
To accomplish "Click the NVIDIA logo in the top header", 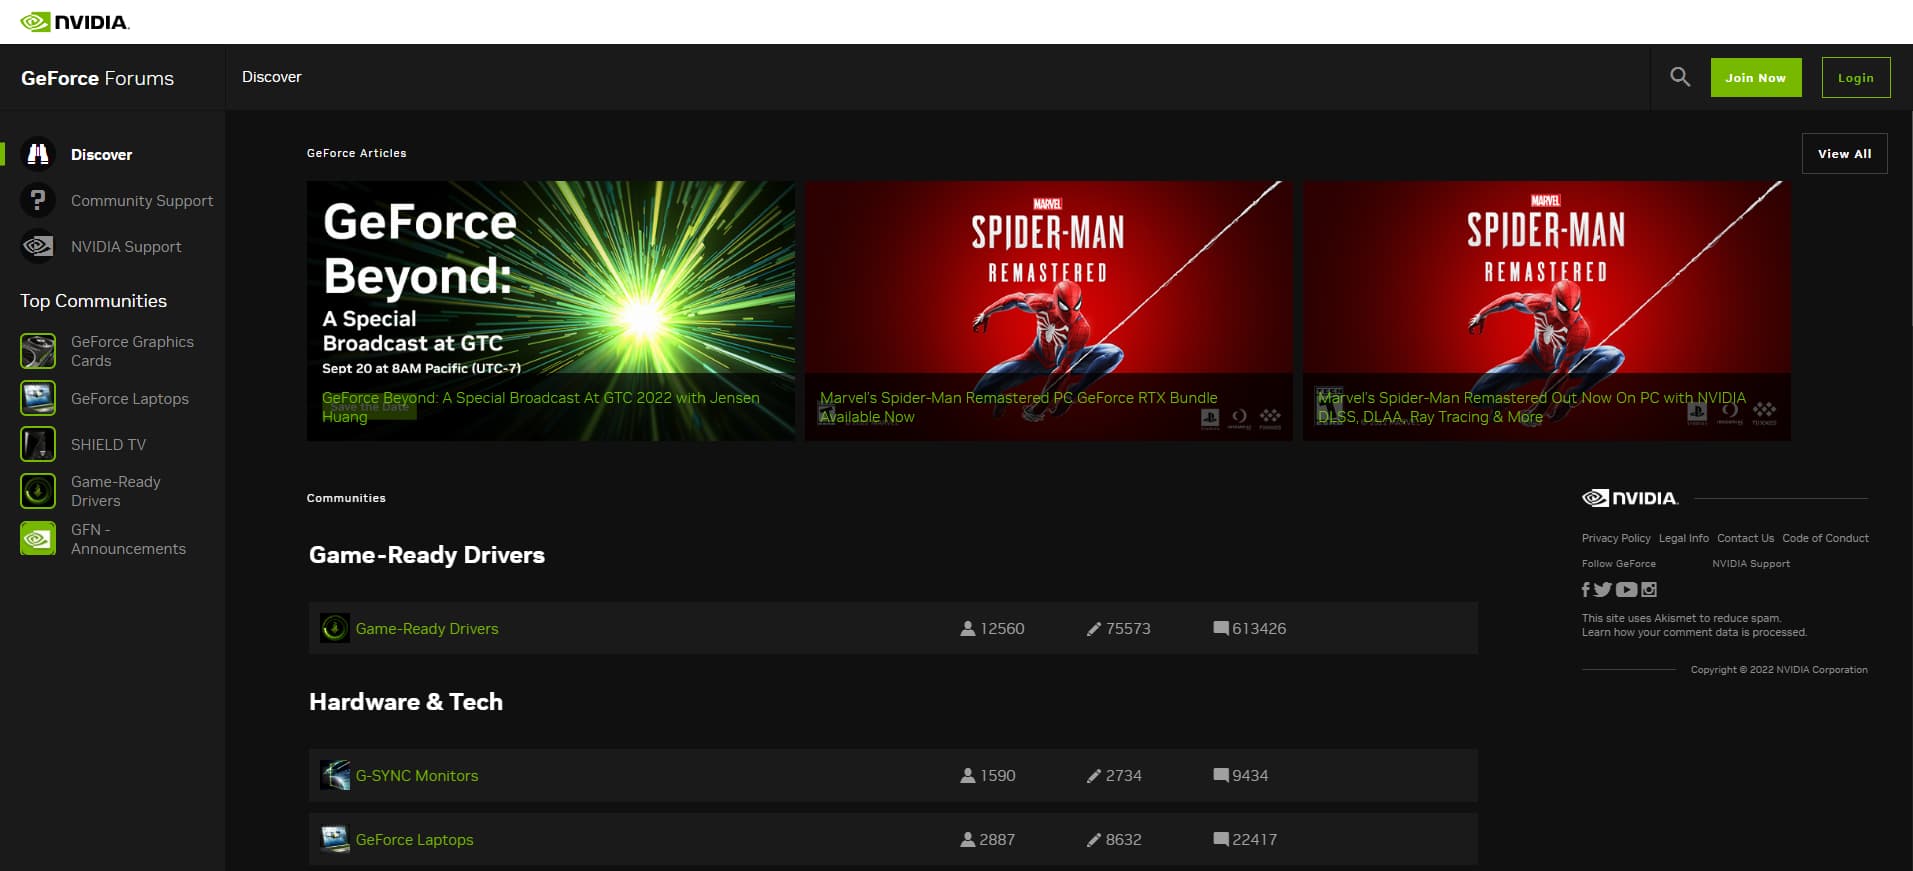I will point(75,22).
